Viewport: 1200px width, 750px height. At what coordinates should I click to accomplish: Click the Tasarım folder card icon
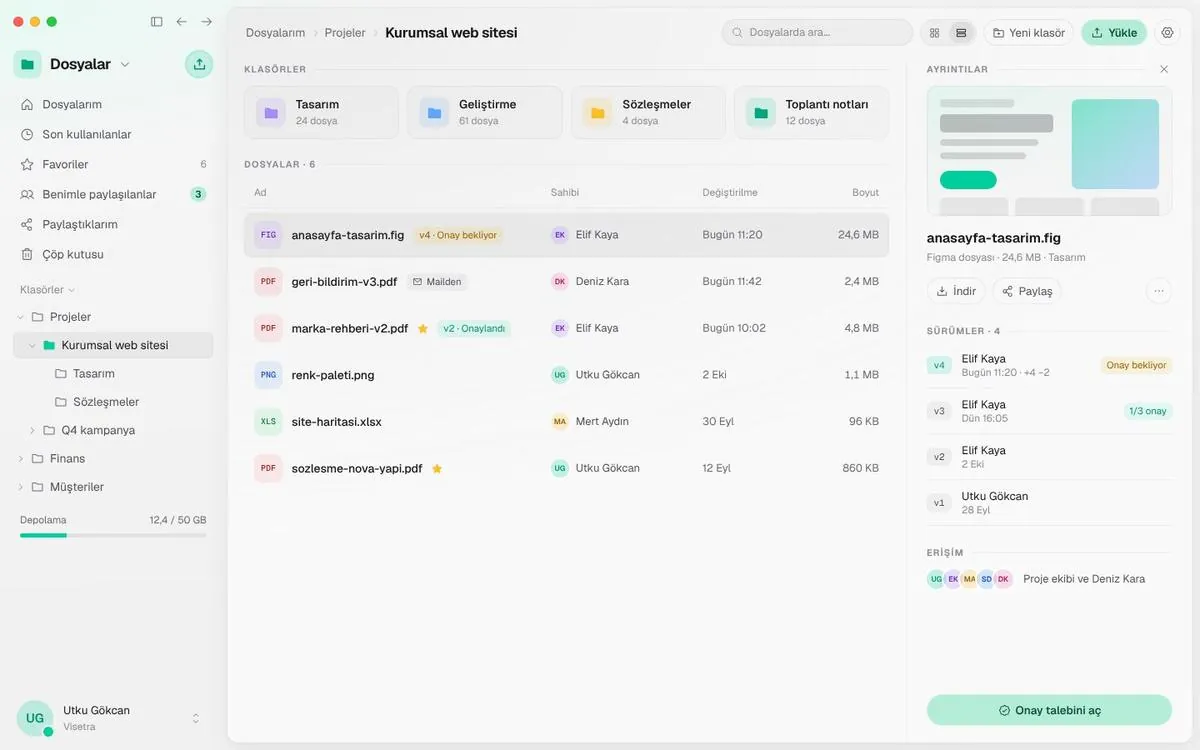click(x=271, y=113)
